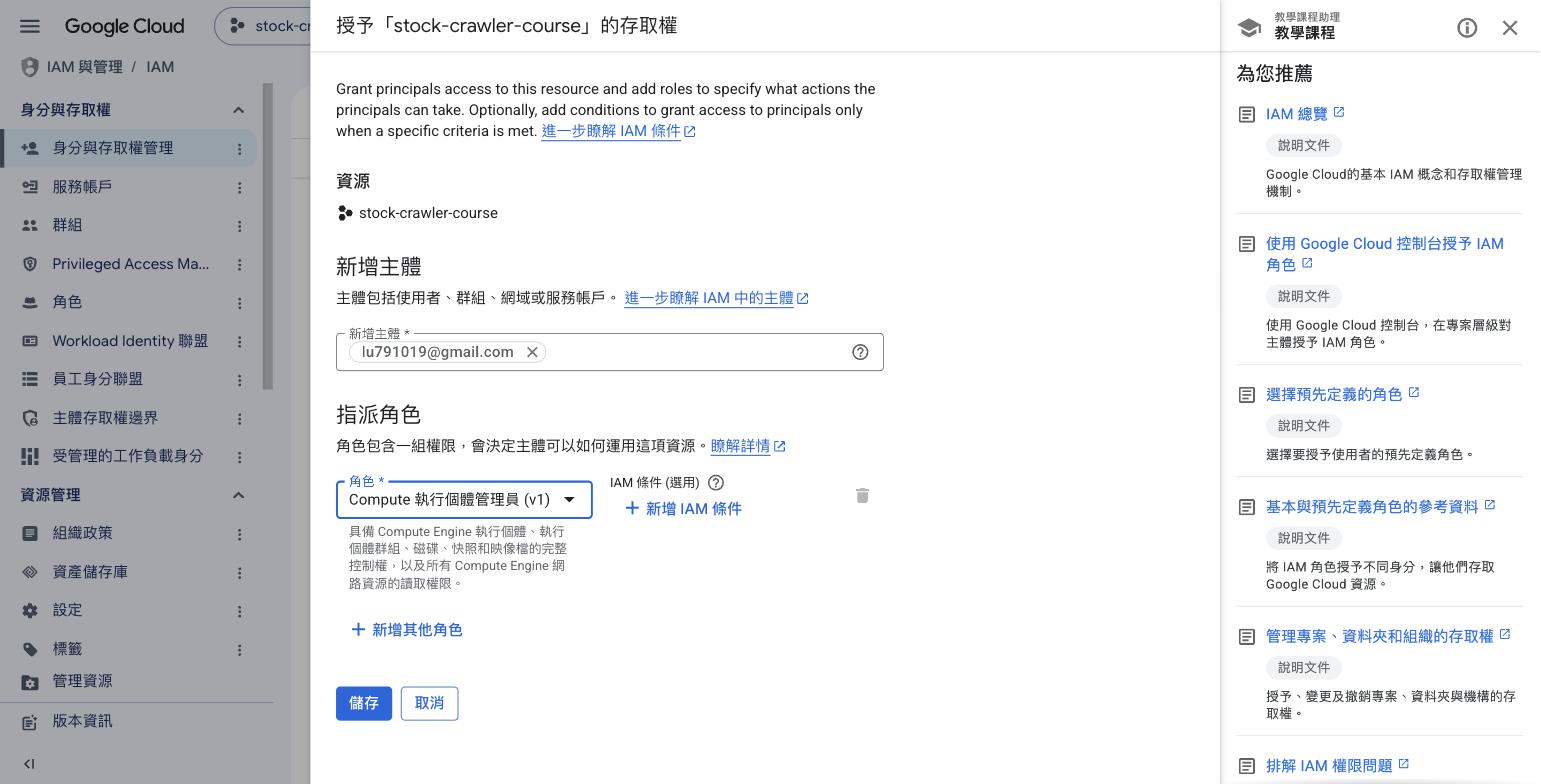Open 瞭解詳情 link under 指派角色

[x=748, y=446]
